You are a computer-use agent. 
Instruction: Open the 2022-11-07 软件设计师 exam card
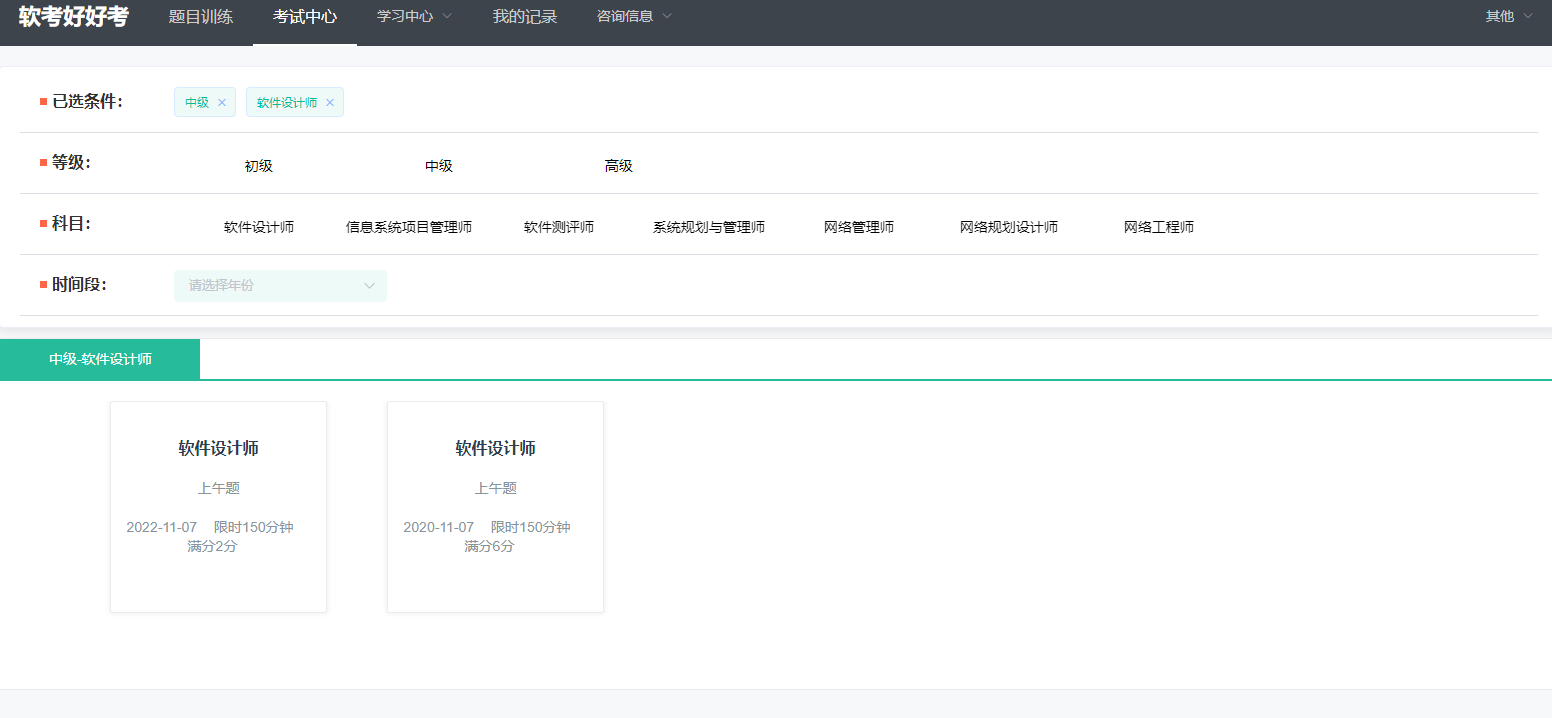(x=218, y=507)
